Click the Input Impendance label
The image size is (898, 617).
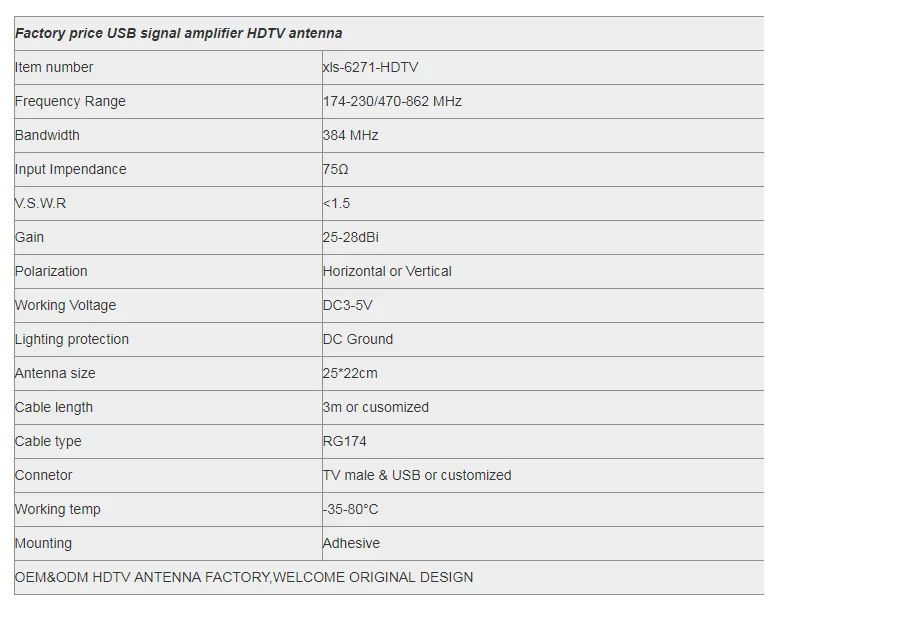point(70,170)
